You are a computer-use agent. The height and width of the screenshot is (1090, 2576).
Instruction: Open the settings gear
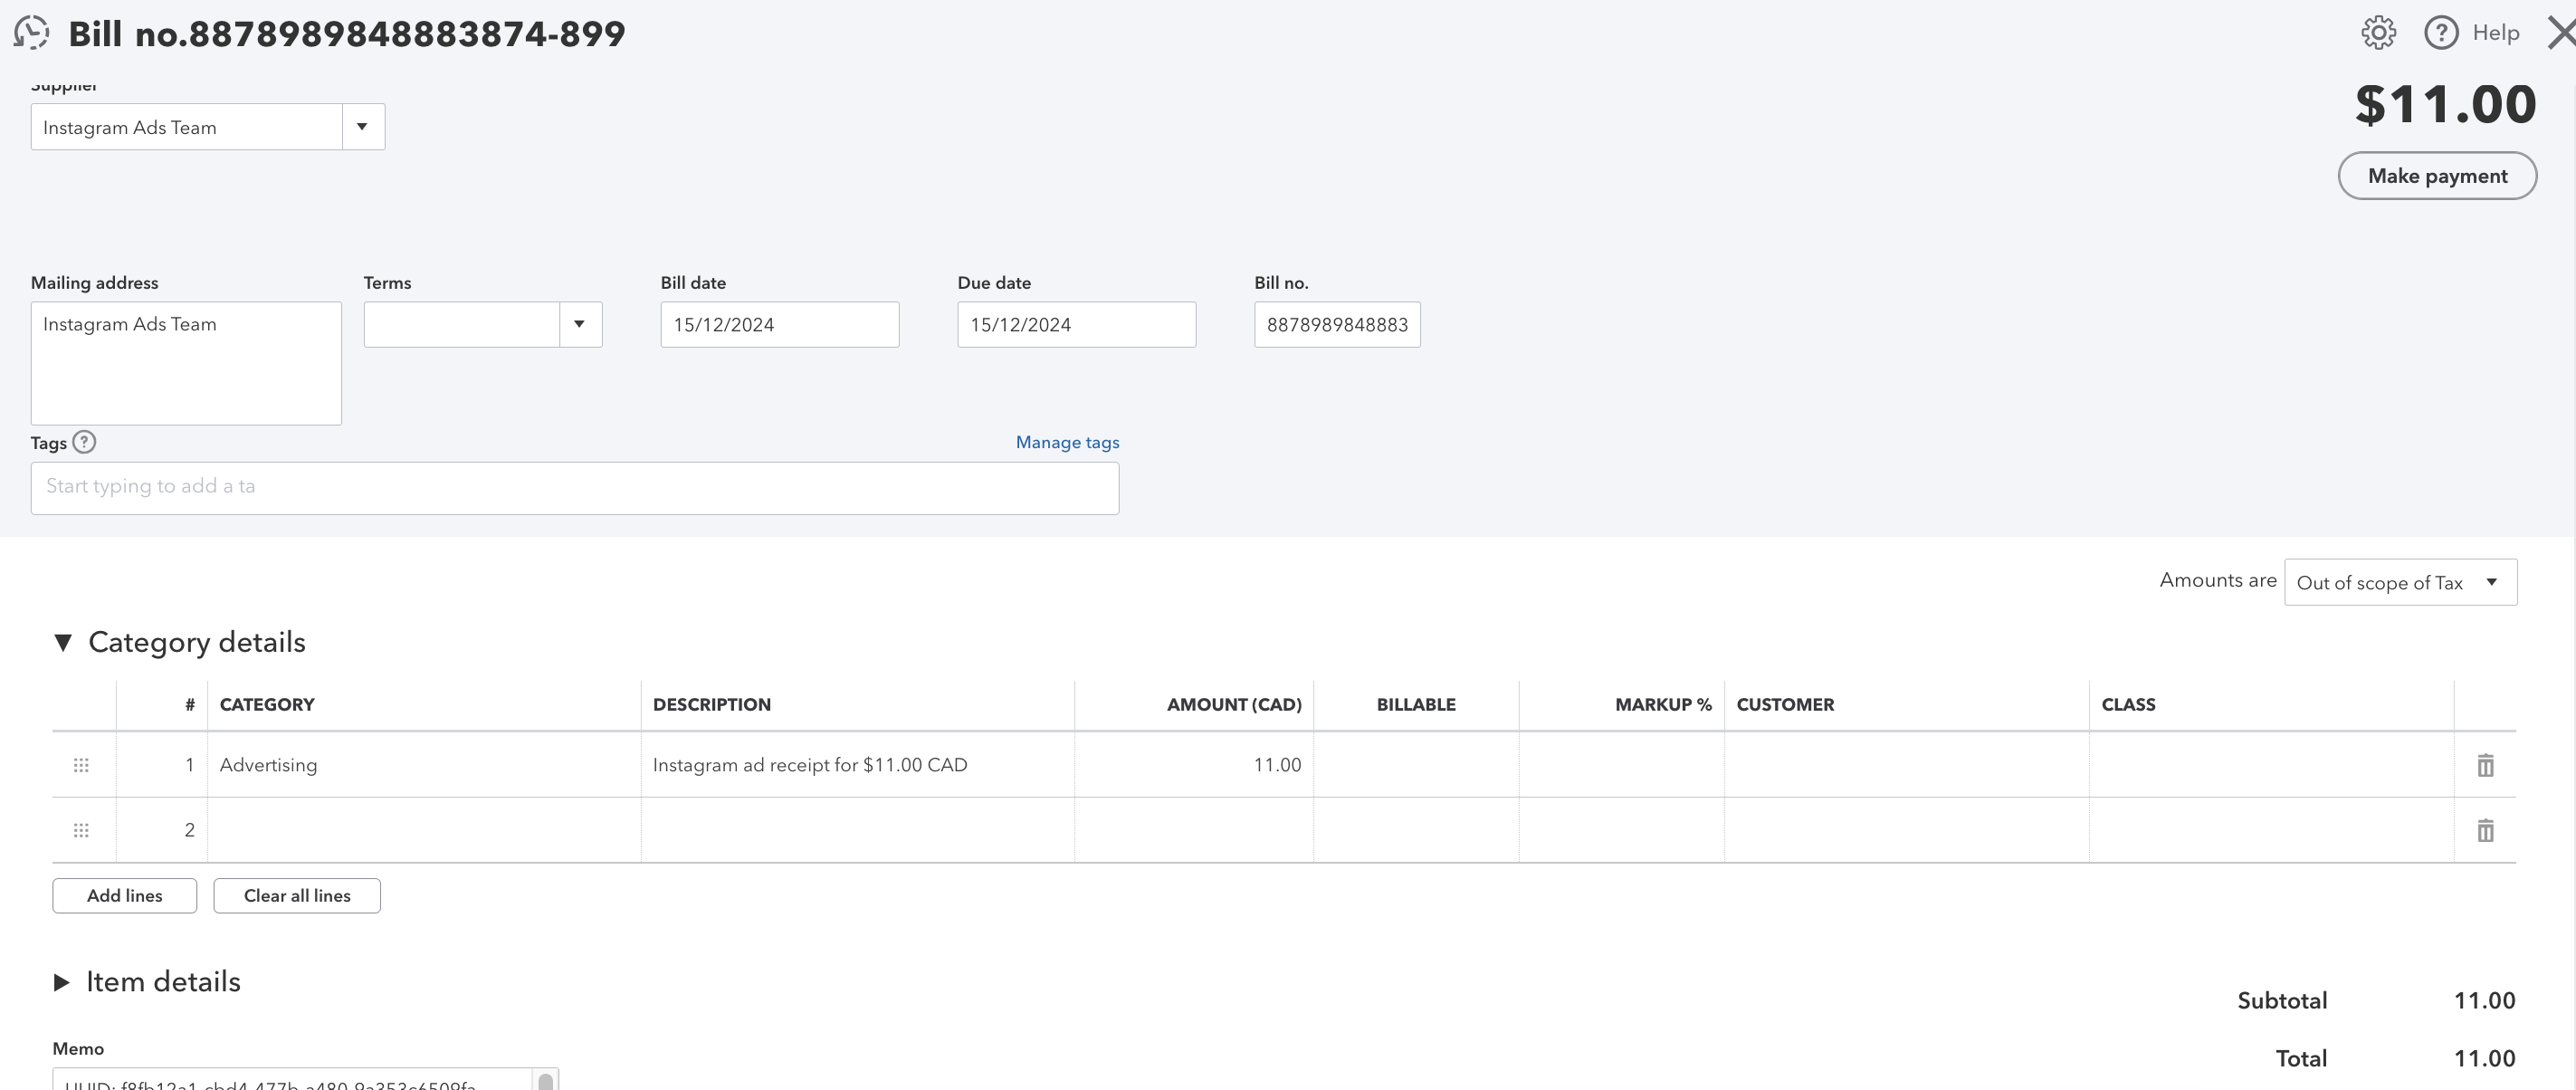click(2378, 32)
